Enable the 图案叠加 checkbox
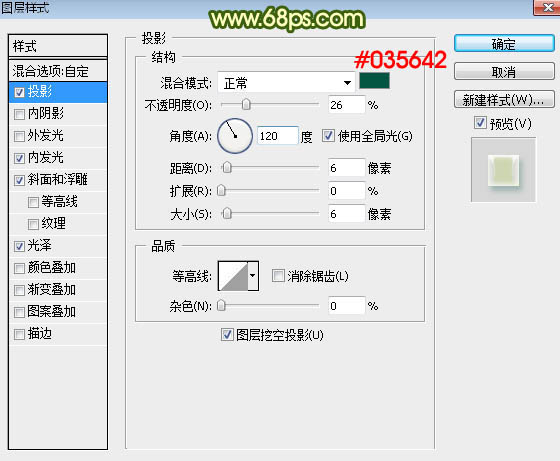 pos(19,312)
